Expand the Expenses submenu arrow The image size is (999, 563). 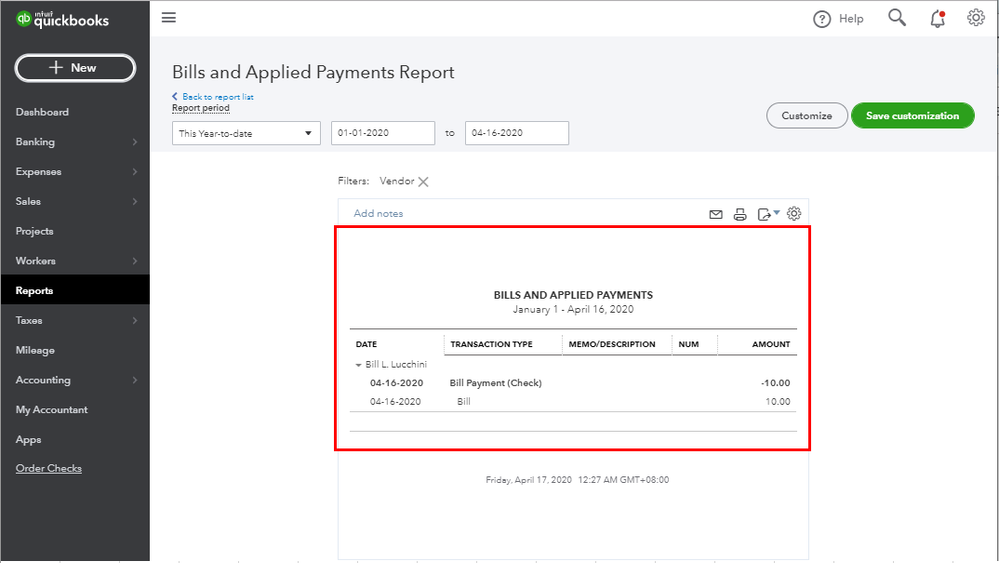(134, 171)
